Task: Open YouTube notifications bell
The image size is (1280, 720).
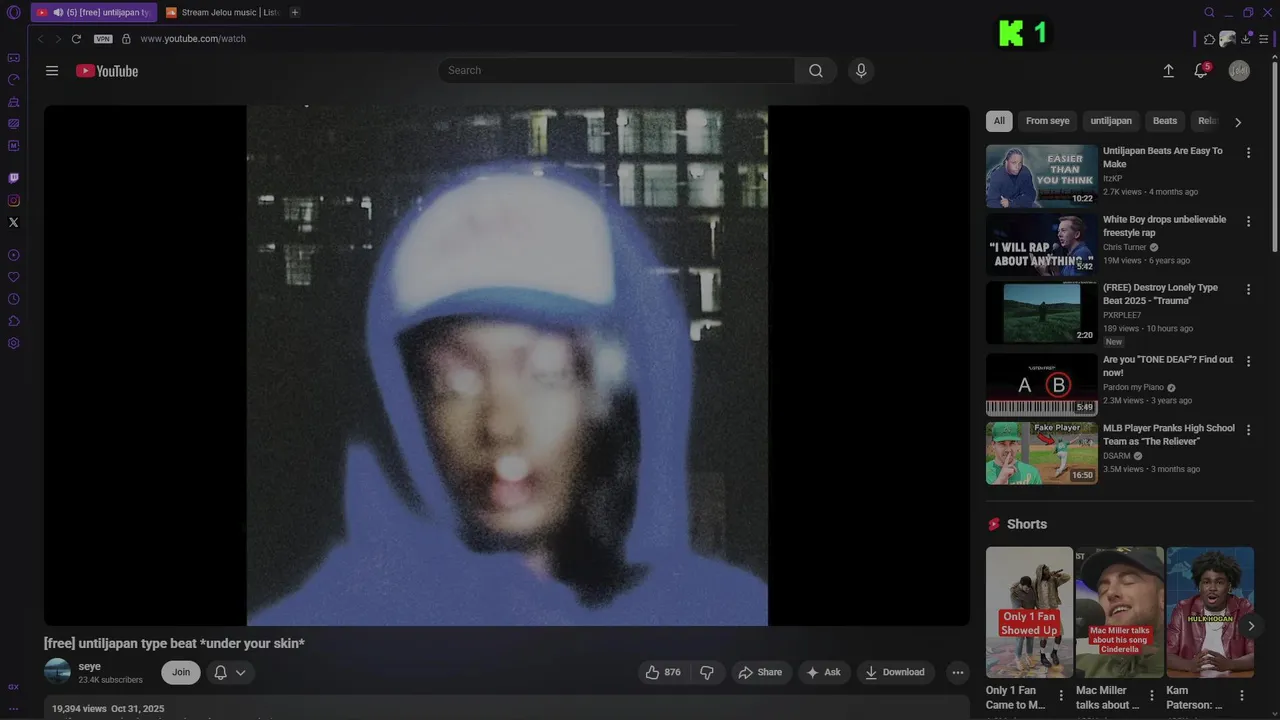Action: tap(1201, 71)
